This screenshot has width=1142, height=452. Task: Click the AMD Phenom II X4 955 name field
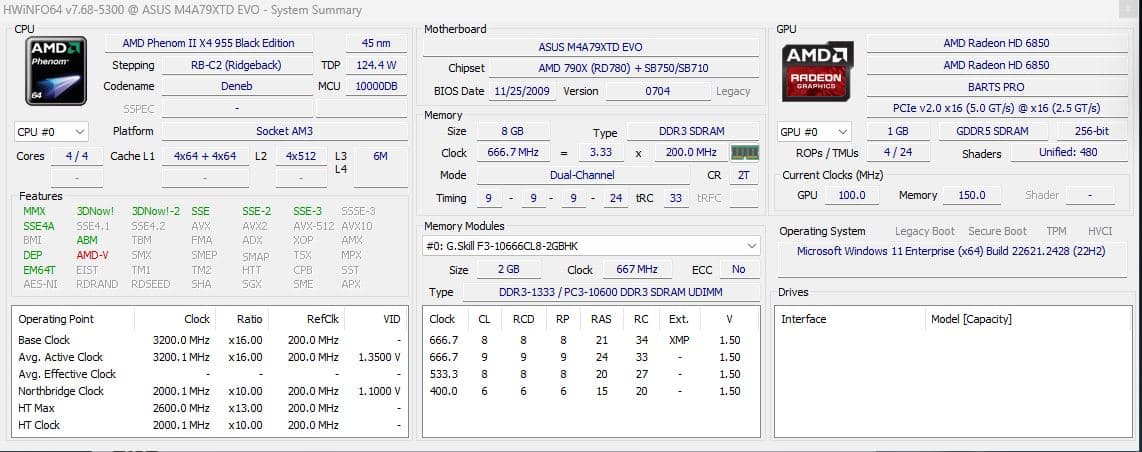(208, 43)
